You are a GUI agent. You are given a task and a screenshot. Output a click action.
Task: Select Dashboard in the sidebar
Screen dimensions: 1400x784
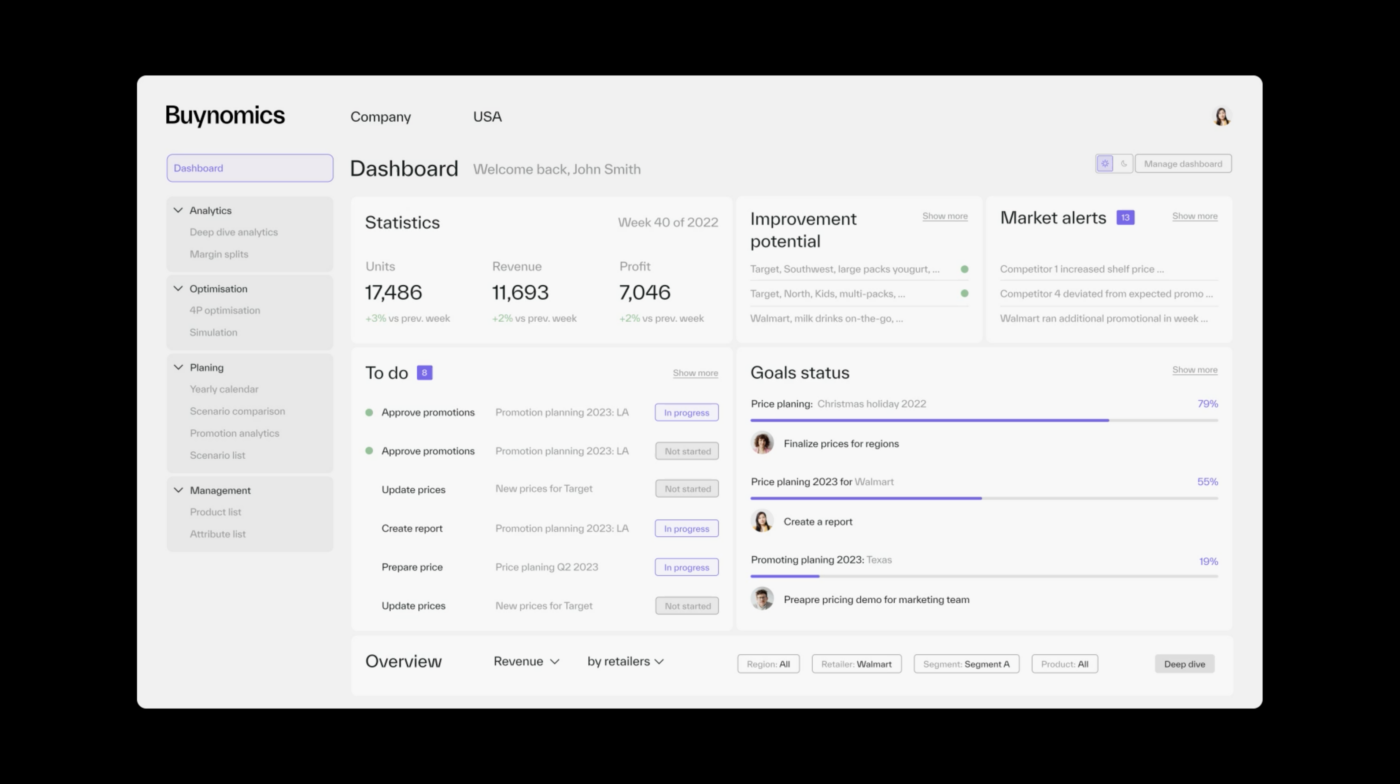250,168
